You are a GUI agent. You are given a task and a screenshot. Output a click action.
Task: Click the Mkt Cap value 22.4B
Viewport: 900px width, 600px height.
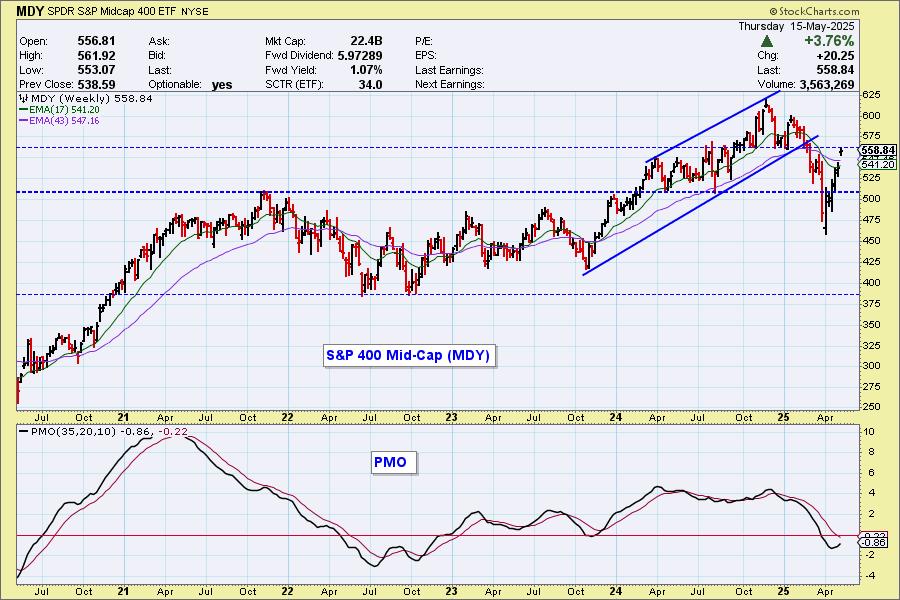point(366,41)
